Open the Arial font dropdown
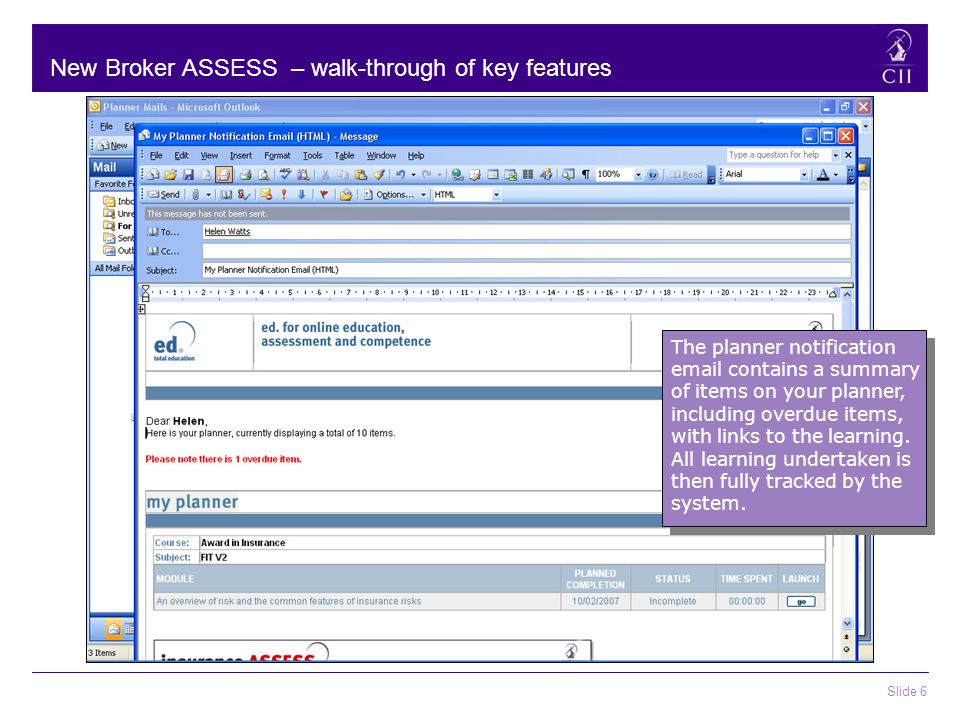 tap(804, 175)
